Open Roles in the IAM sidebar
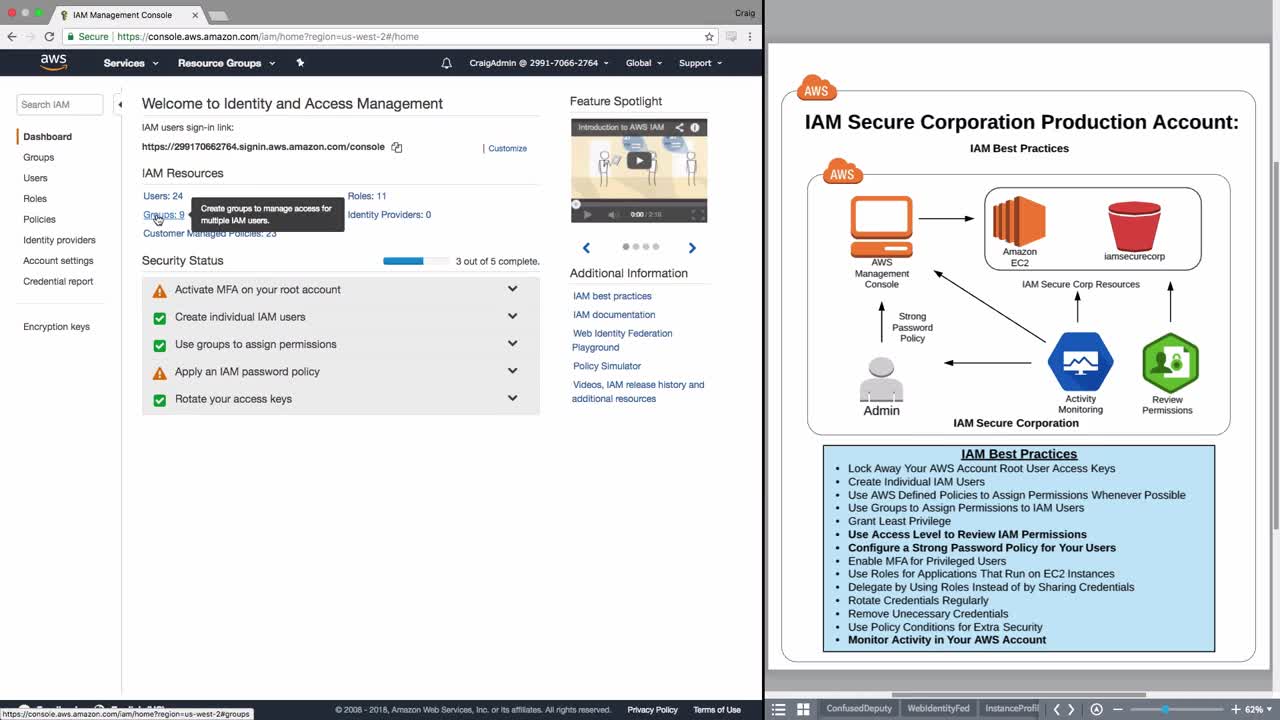The image size is (1280, 720). [35, 199]
